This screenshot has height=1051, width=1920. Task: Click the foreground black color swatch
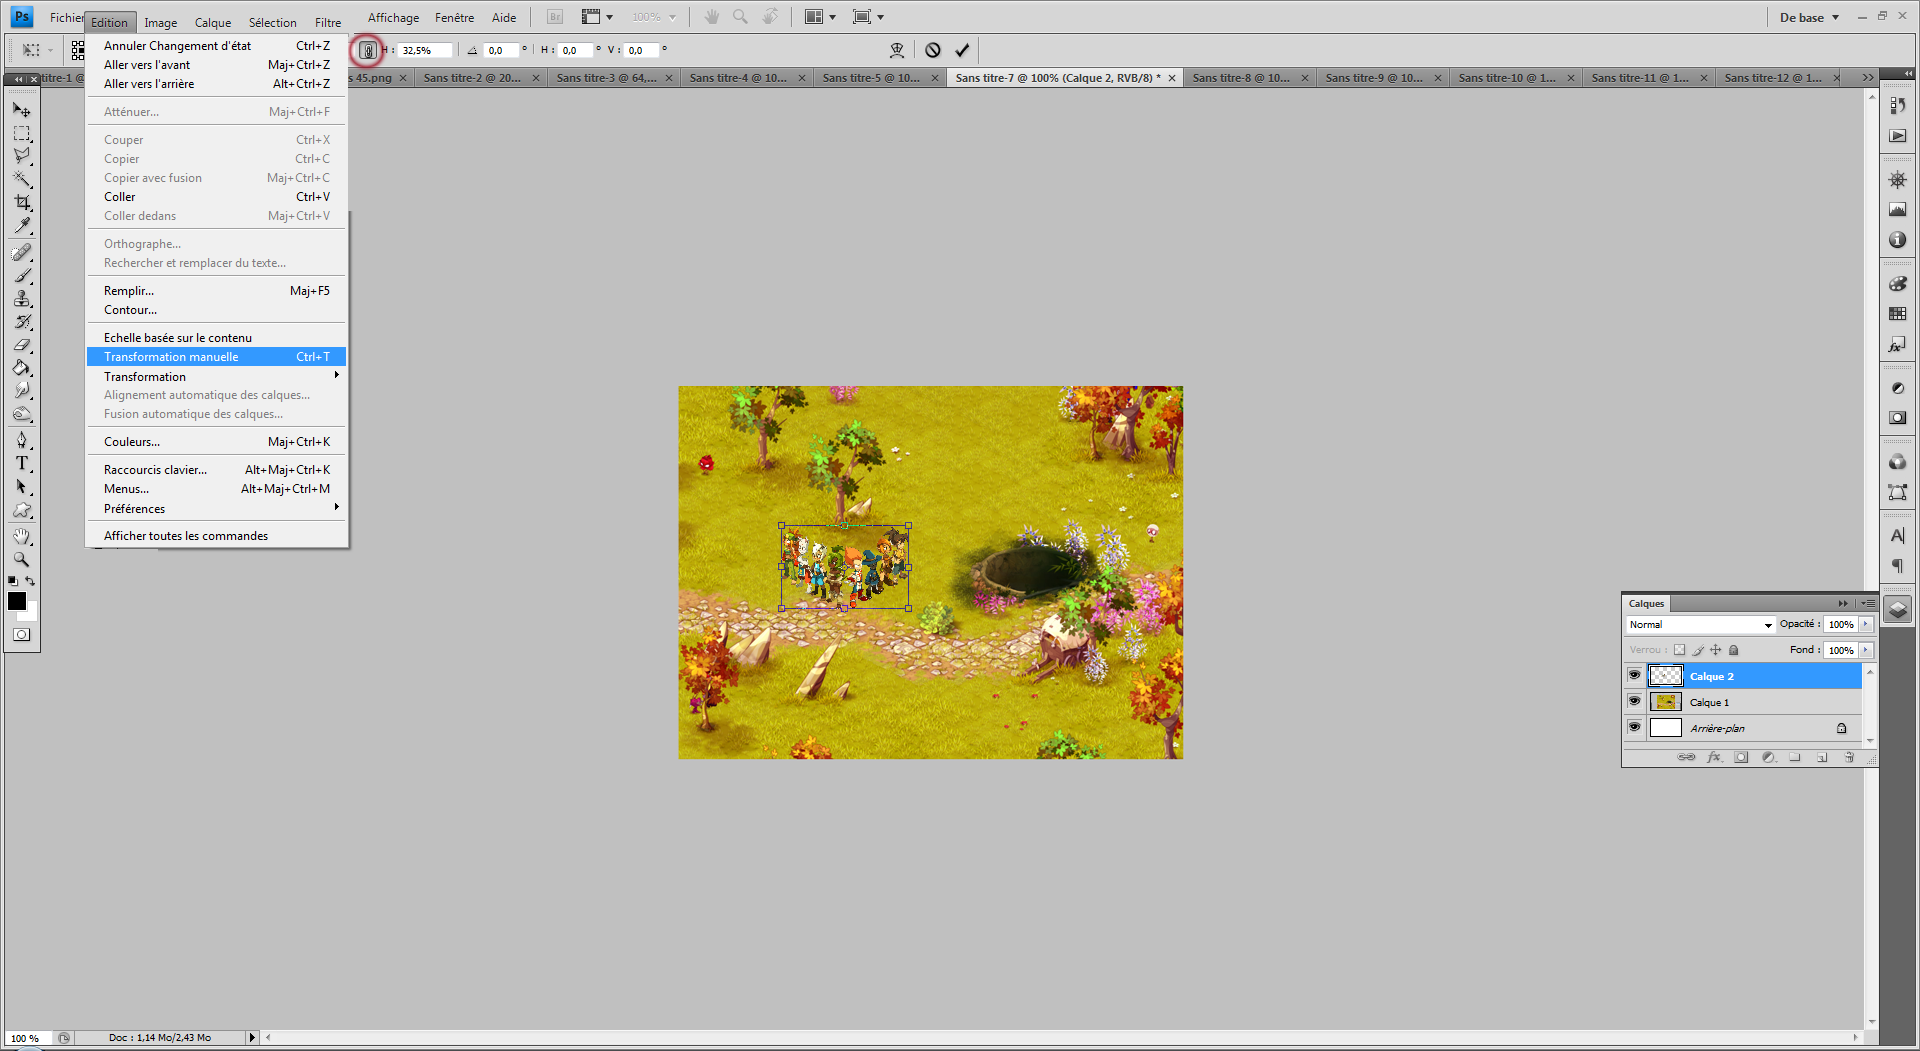16,600
